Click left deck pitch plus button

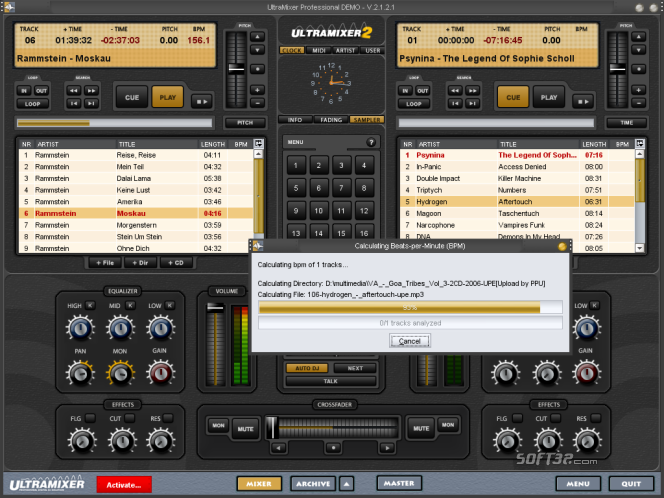pos(257,90)
